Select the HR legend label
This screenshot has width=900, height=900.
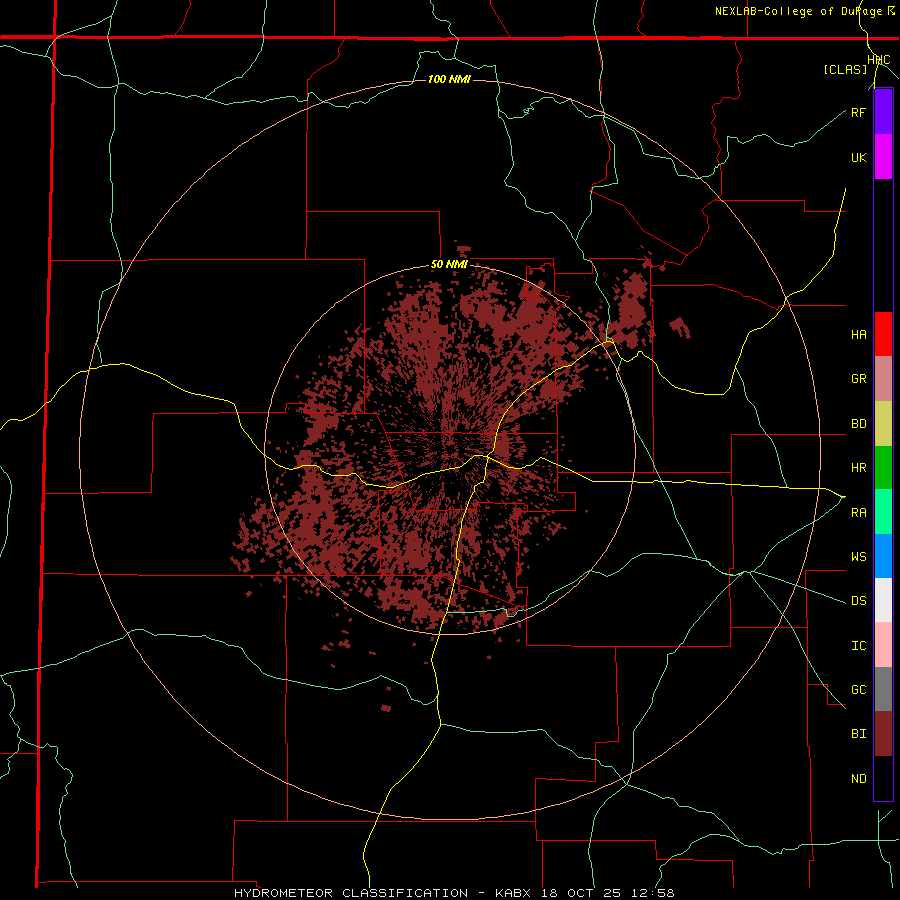(x=858, y=468)
